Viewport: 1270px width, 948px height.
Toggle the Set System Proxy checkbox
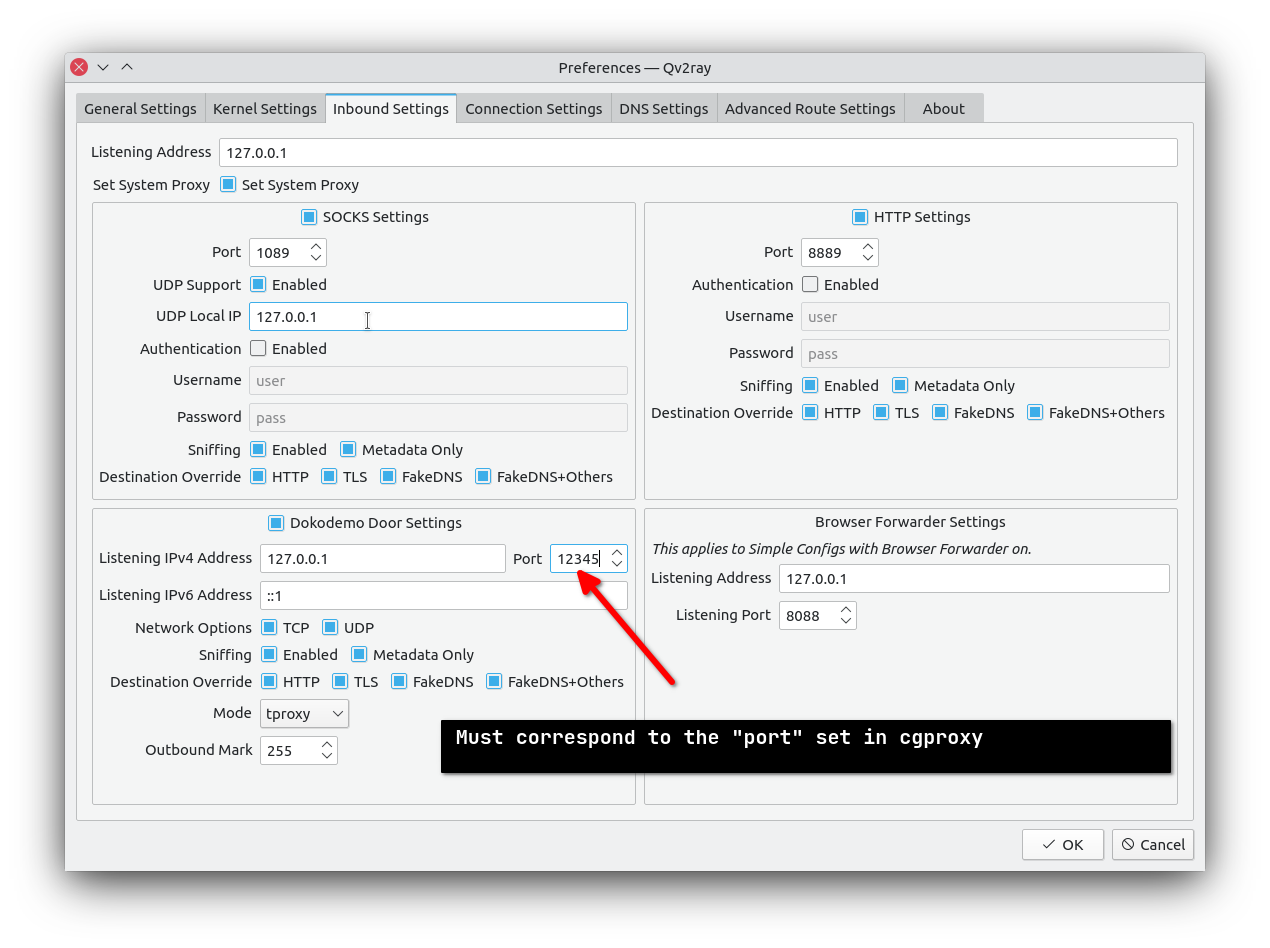coord(228,185)
